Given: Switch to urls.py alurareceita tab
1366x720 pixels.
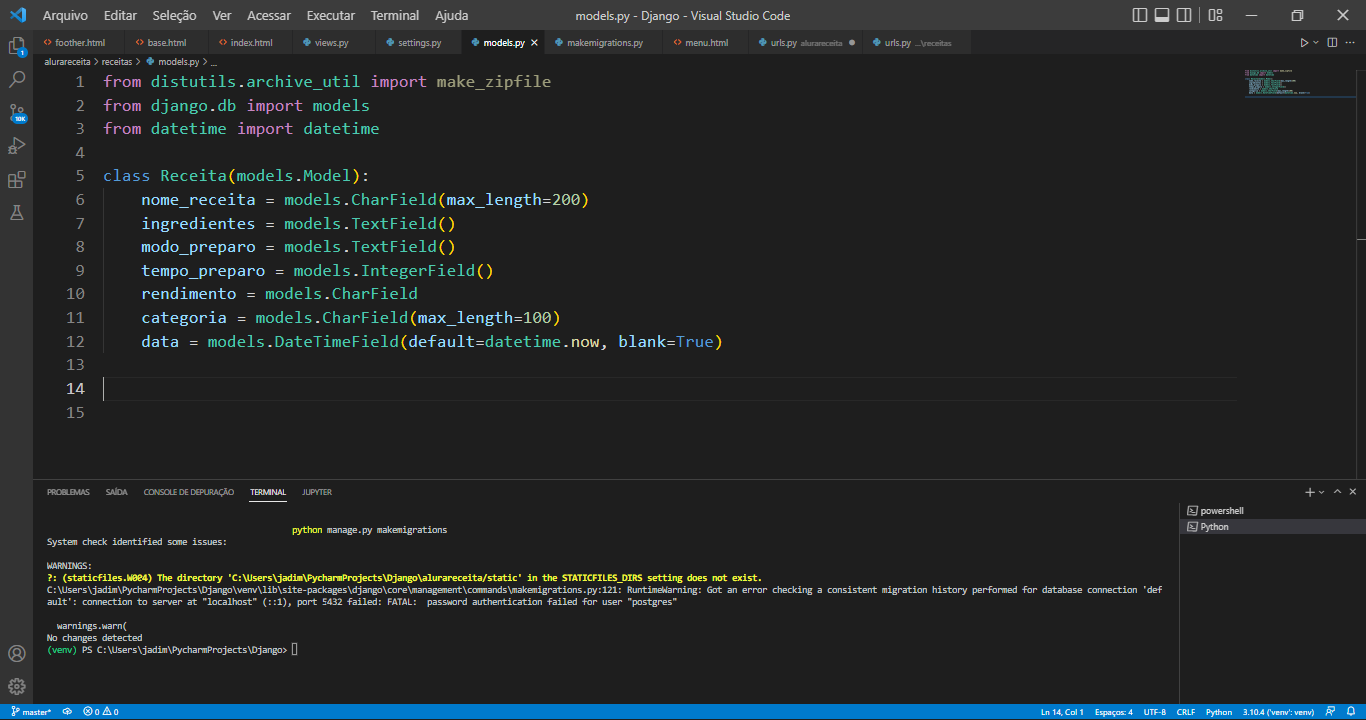Looking at the screenshot, I should [x=806, y=43].
